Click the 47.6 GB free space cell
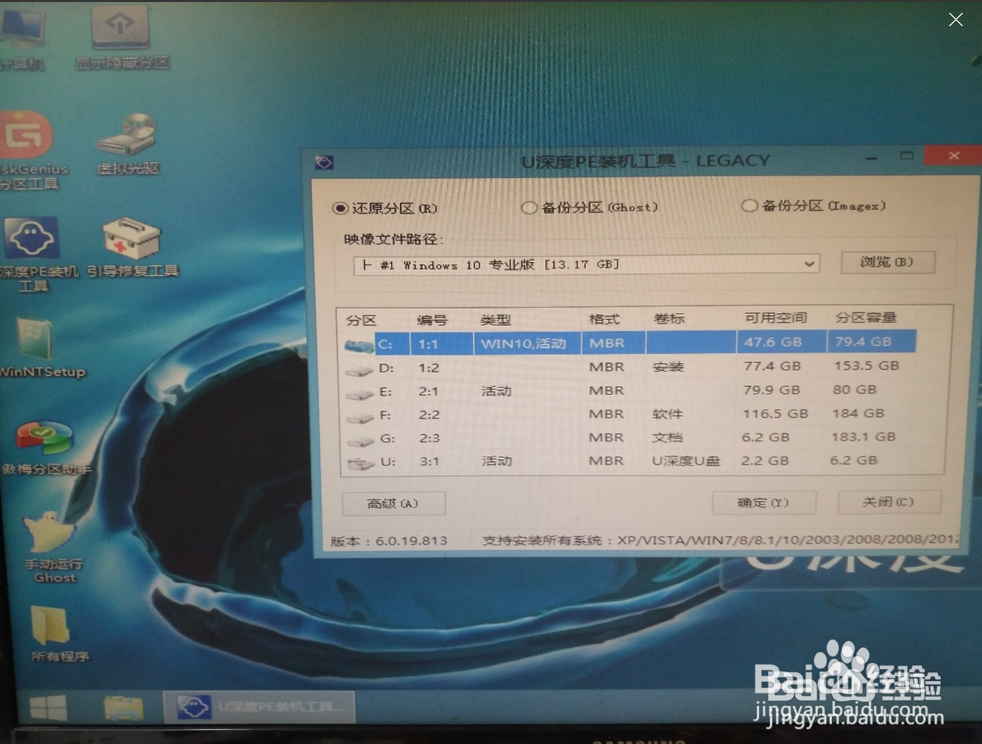 (x=773, y=342)
